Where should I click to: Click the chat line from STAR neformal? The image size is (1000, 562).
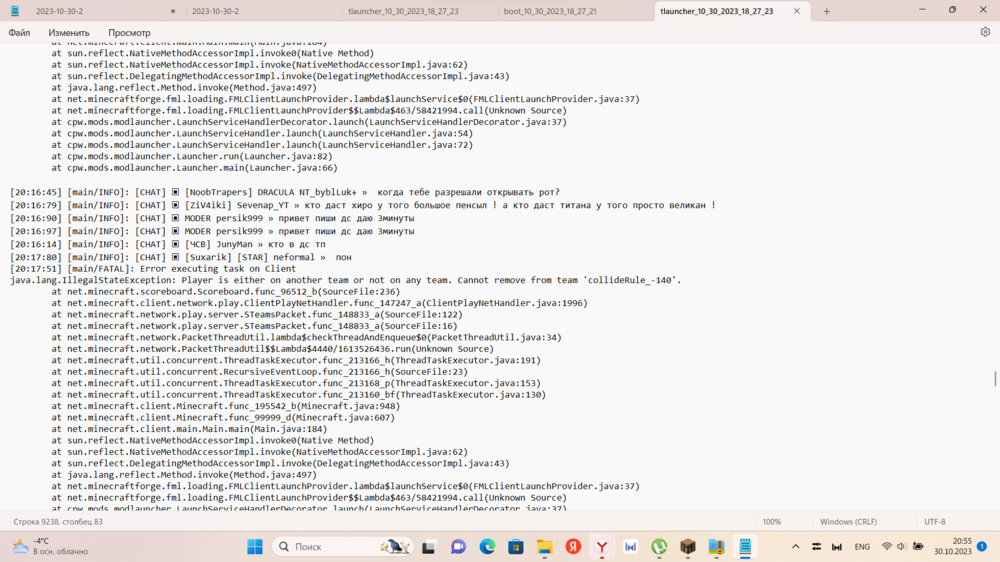pyautogui.click(x=180, y=257)
